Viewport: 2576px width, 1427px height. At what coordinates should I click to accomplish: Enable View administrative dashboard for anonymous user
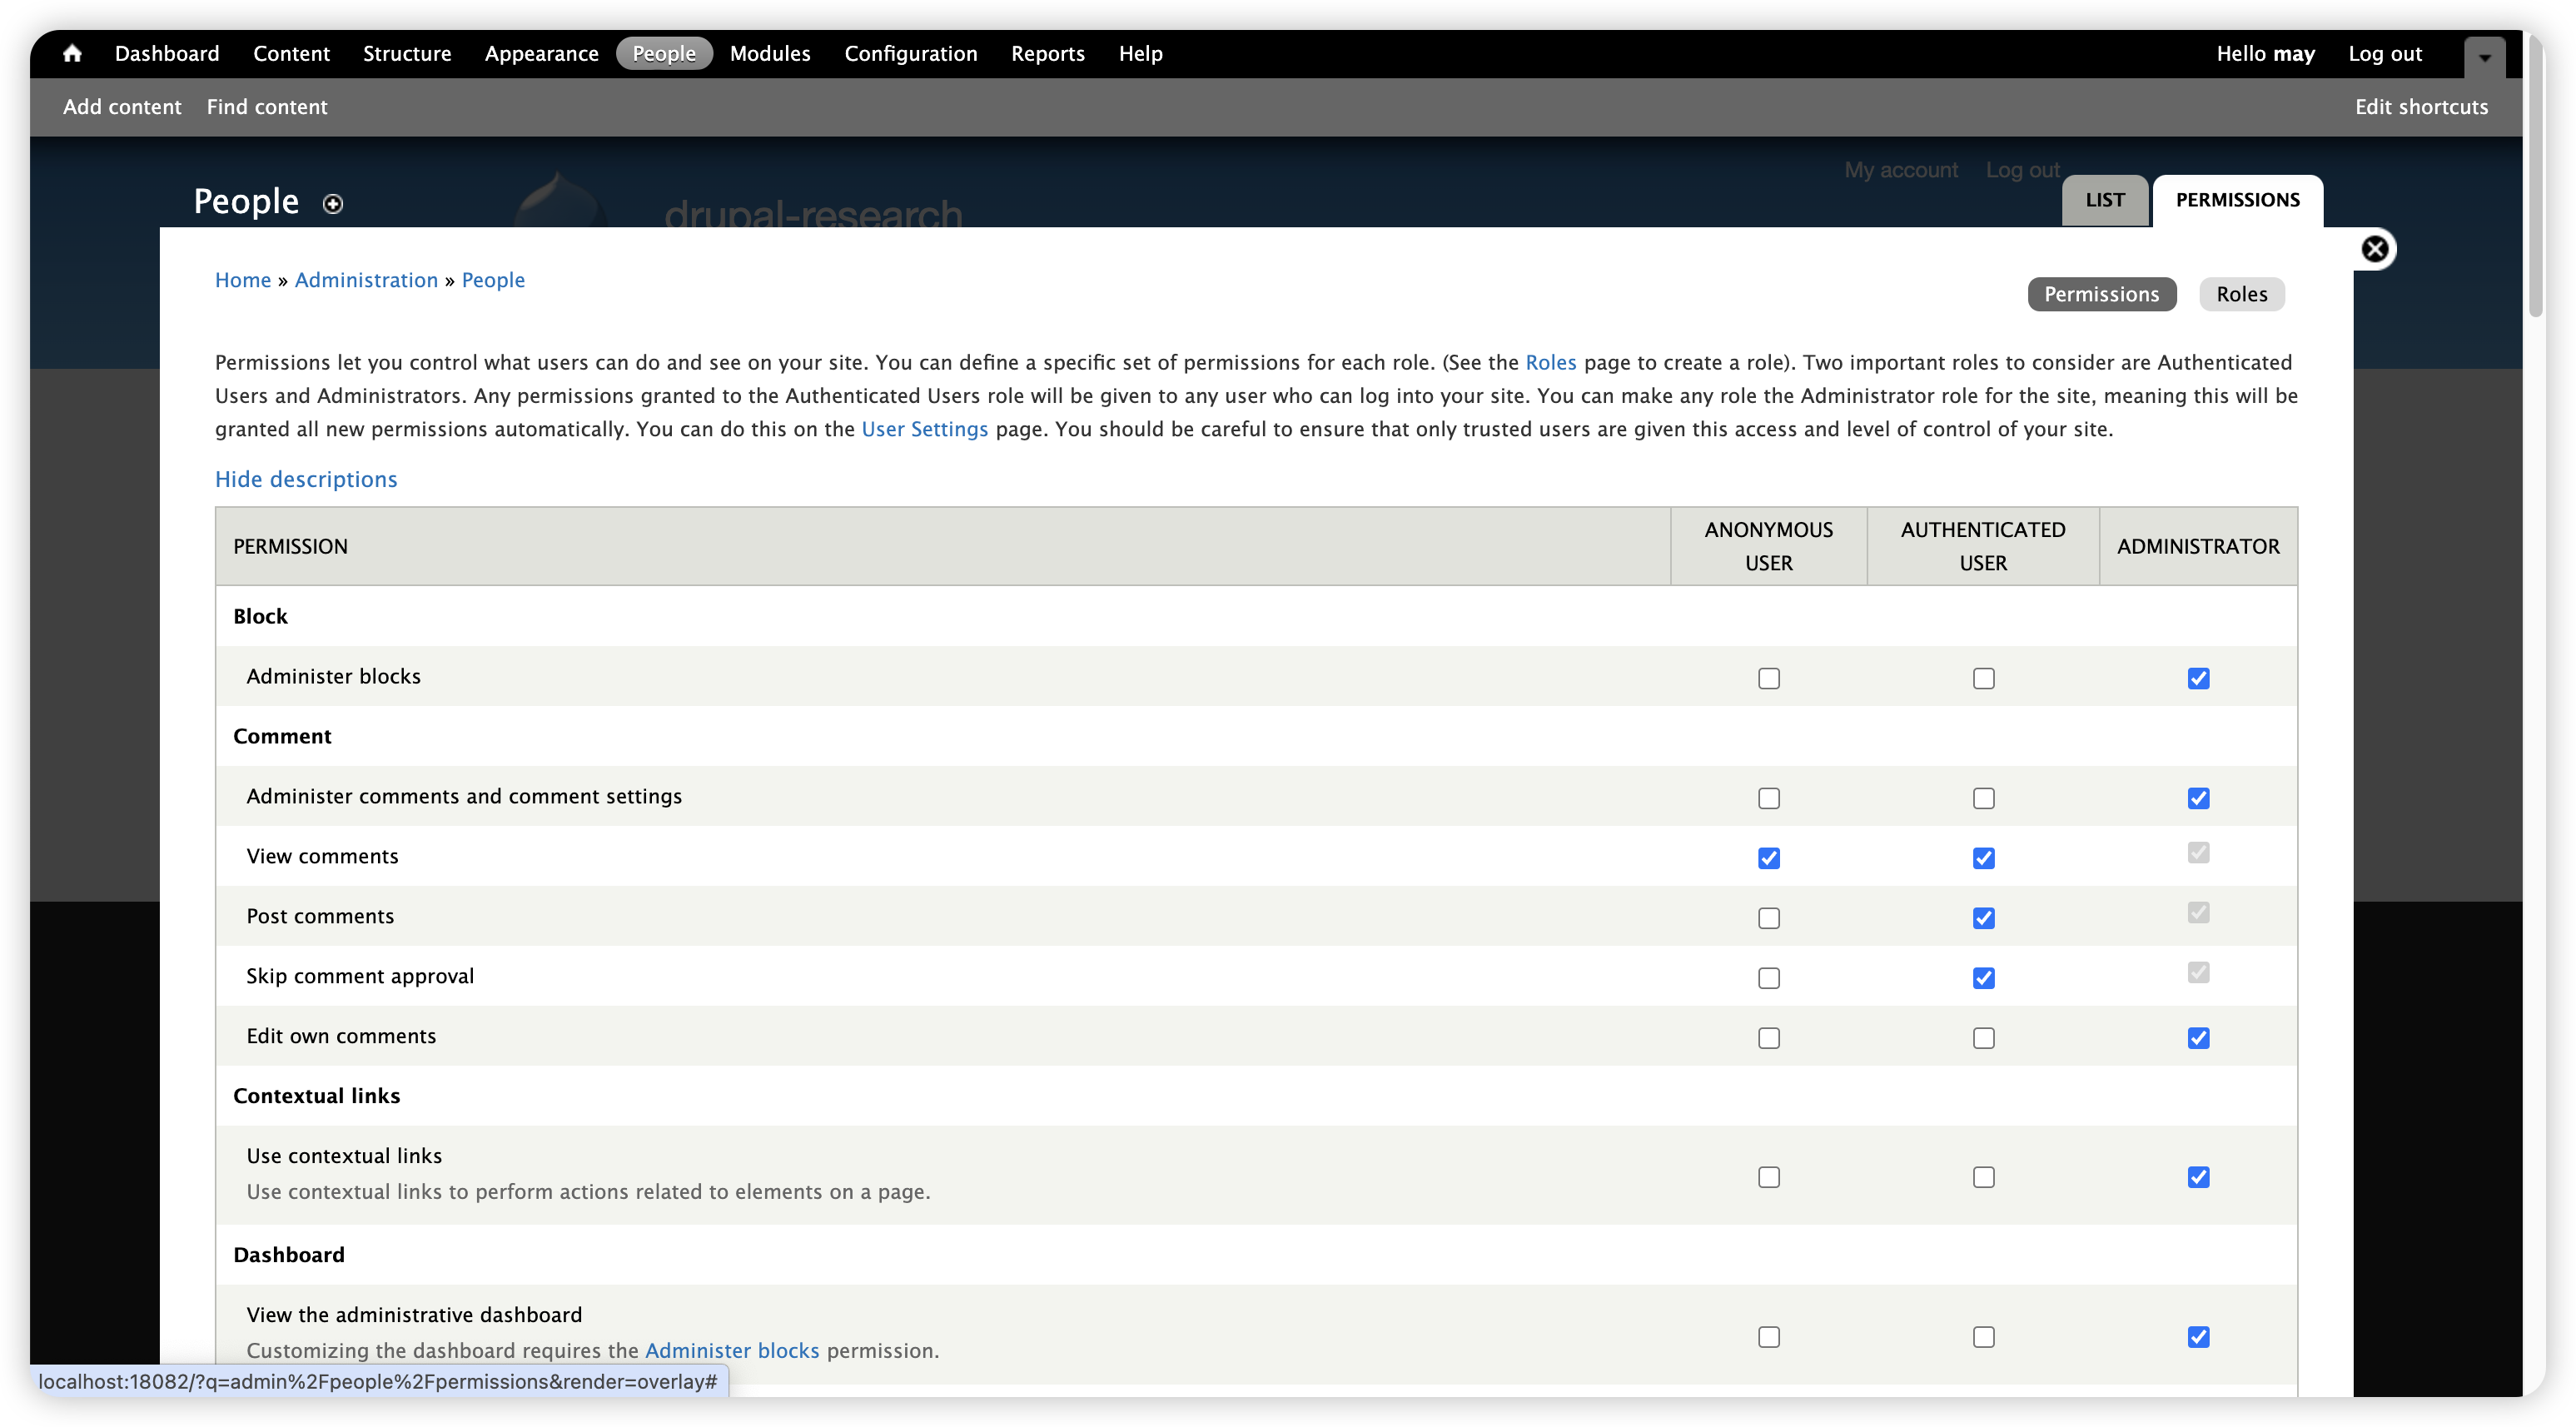click(x=1768, y=1337)
